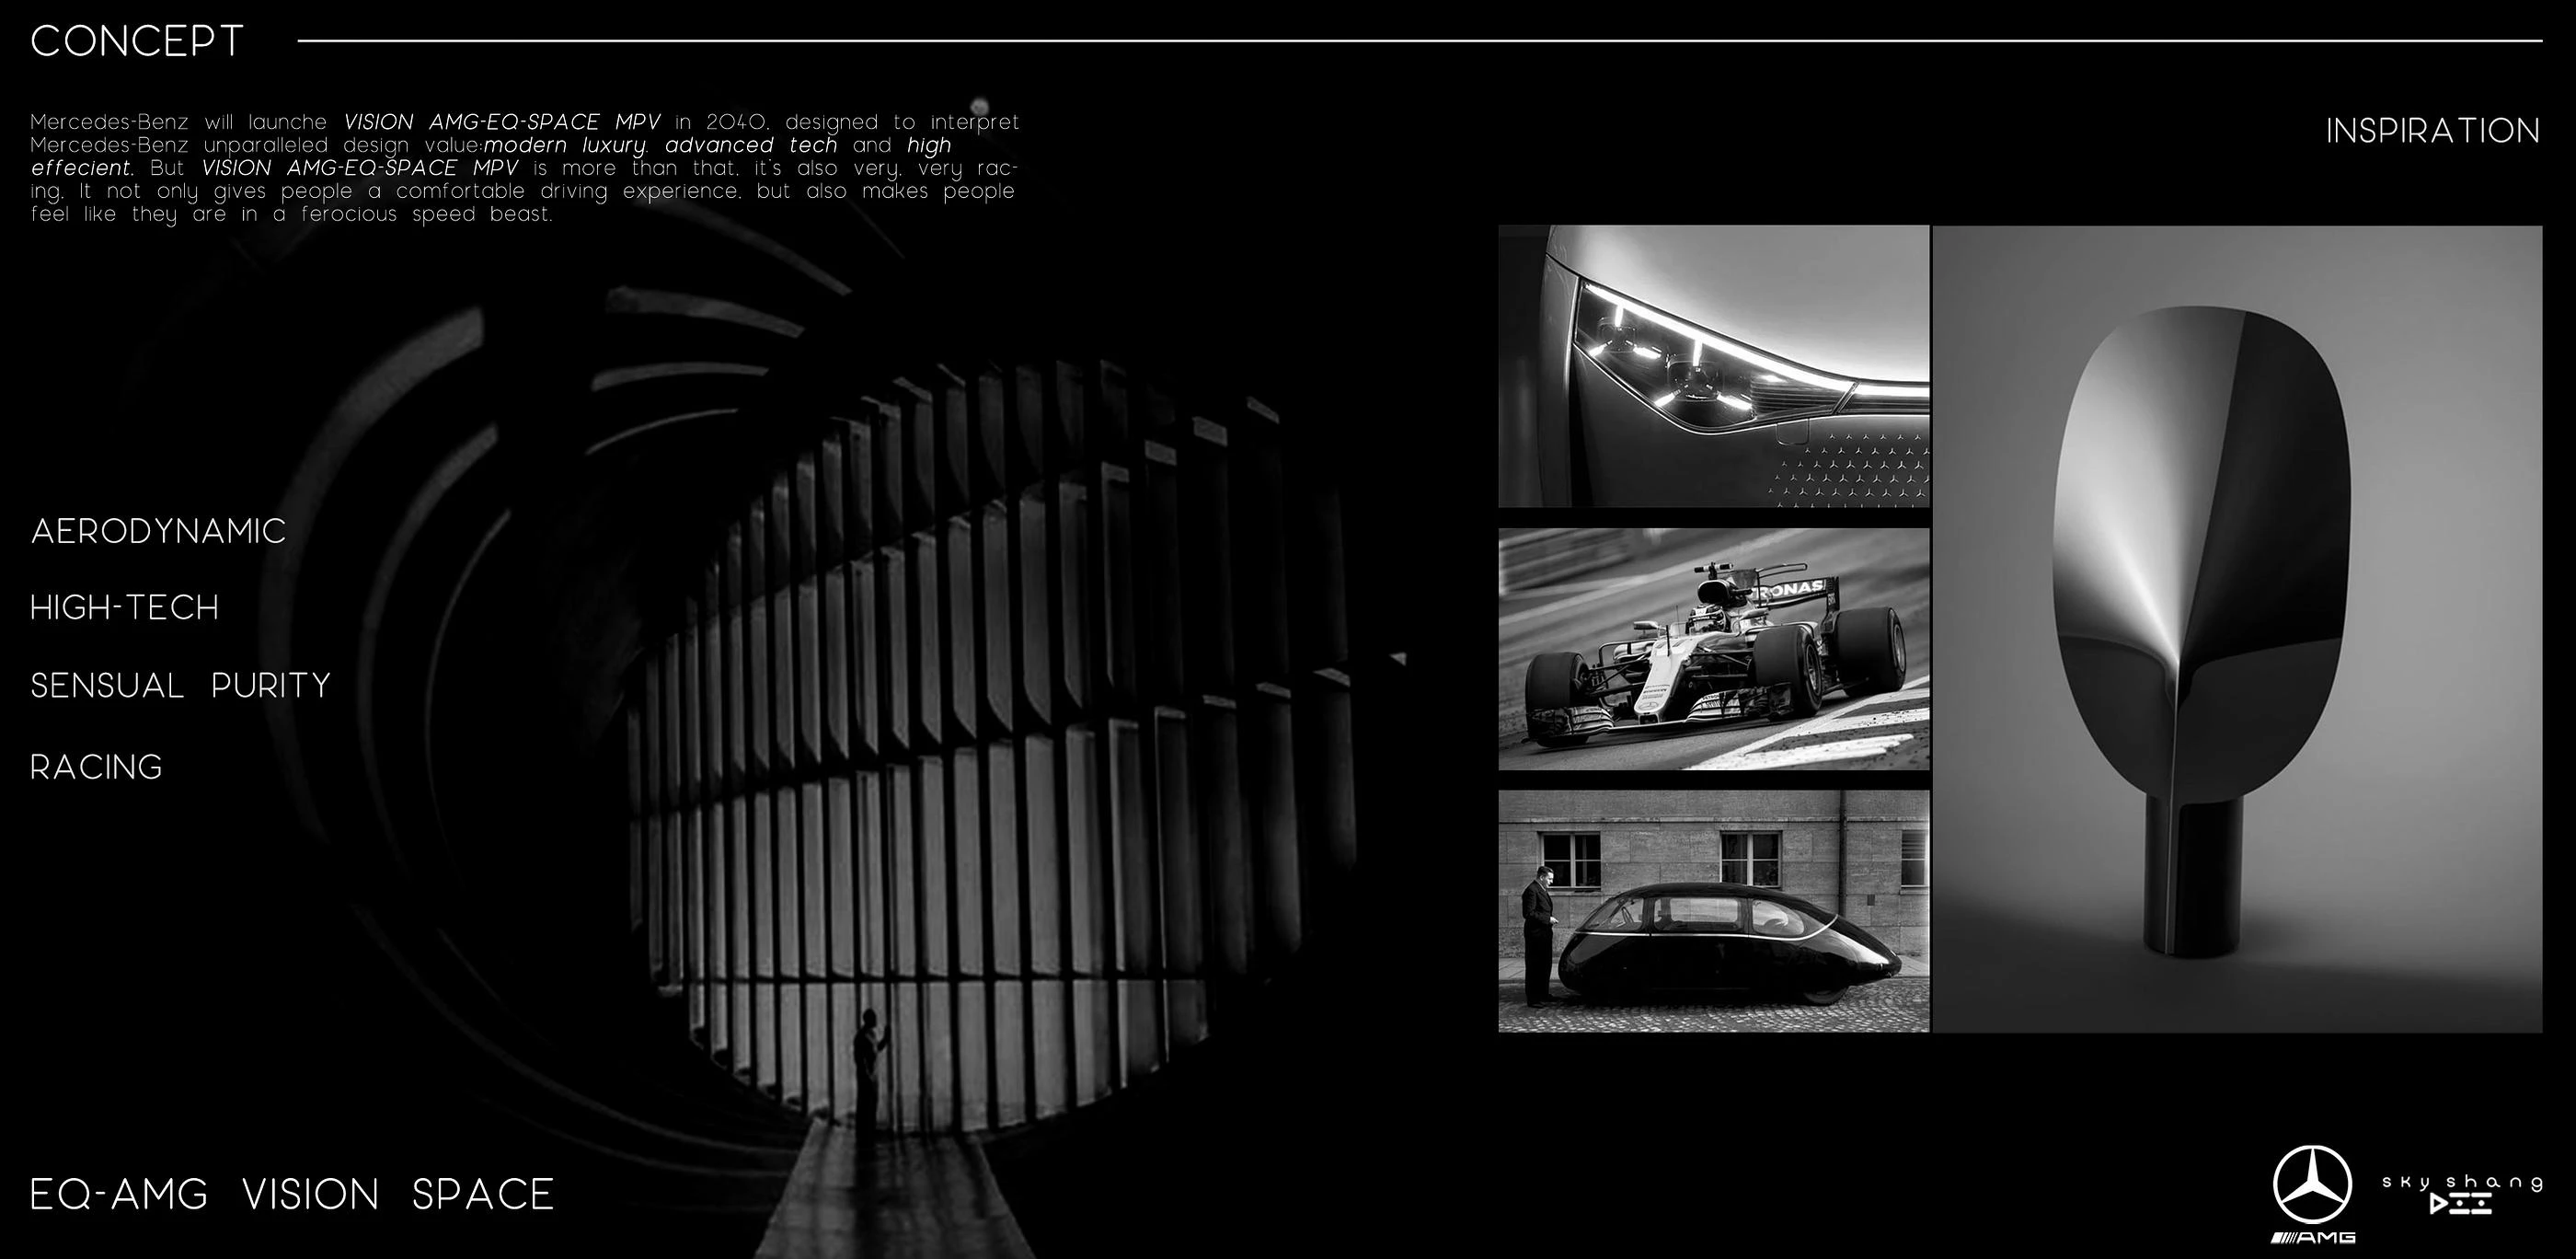Click the SENSUAL PURITY keyword
2576x1259 pixels.
pyautogui.click(x=180, y=686)
